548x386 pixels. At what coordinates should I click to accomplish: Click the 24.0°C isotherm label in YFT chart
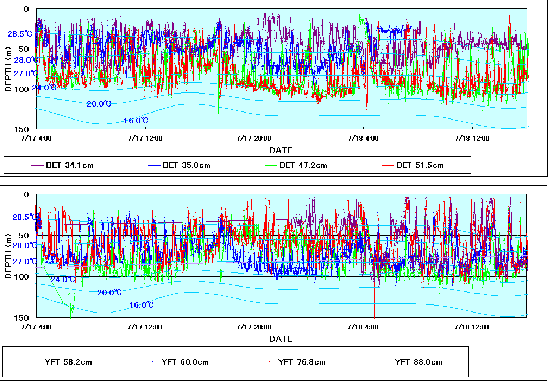tap(63, 280)
